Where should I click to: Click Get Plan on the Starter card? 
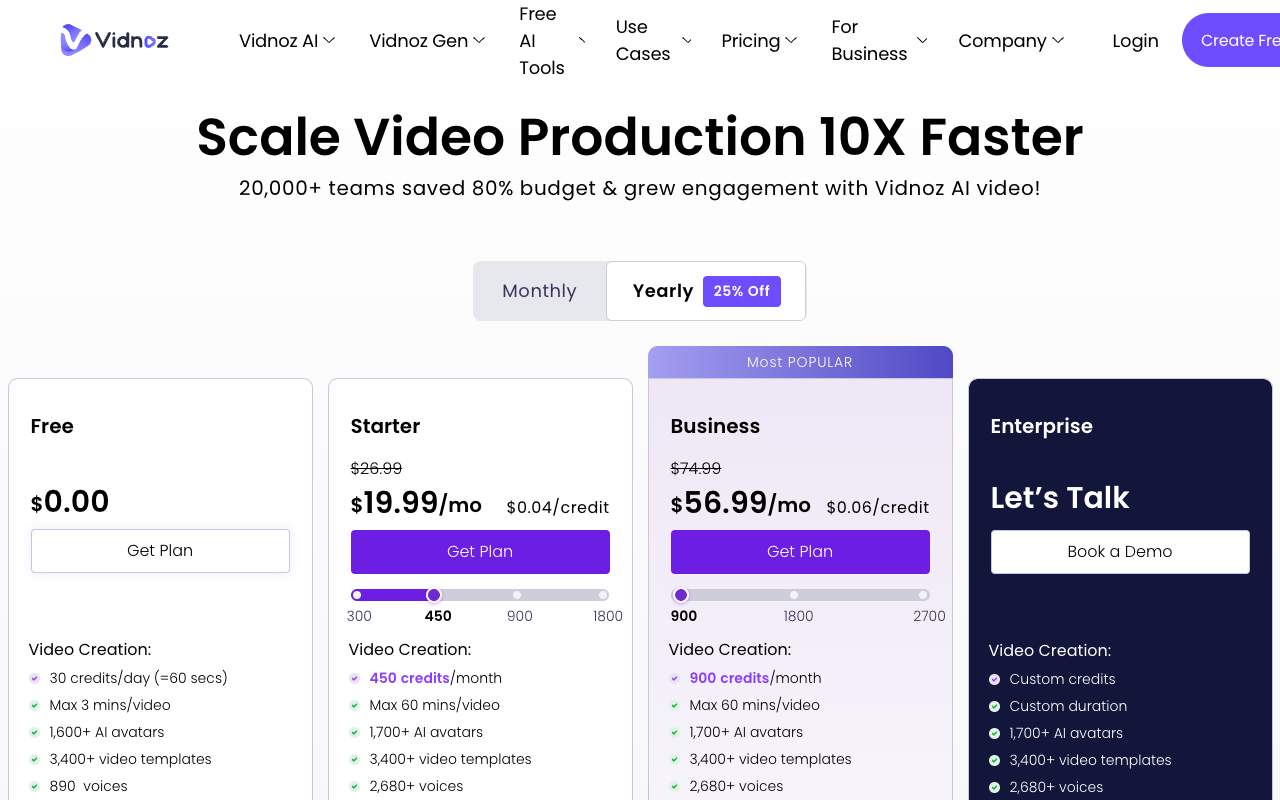(x=480, y=552)
